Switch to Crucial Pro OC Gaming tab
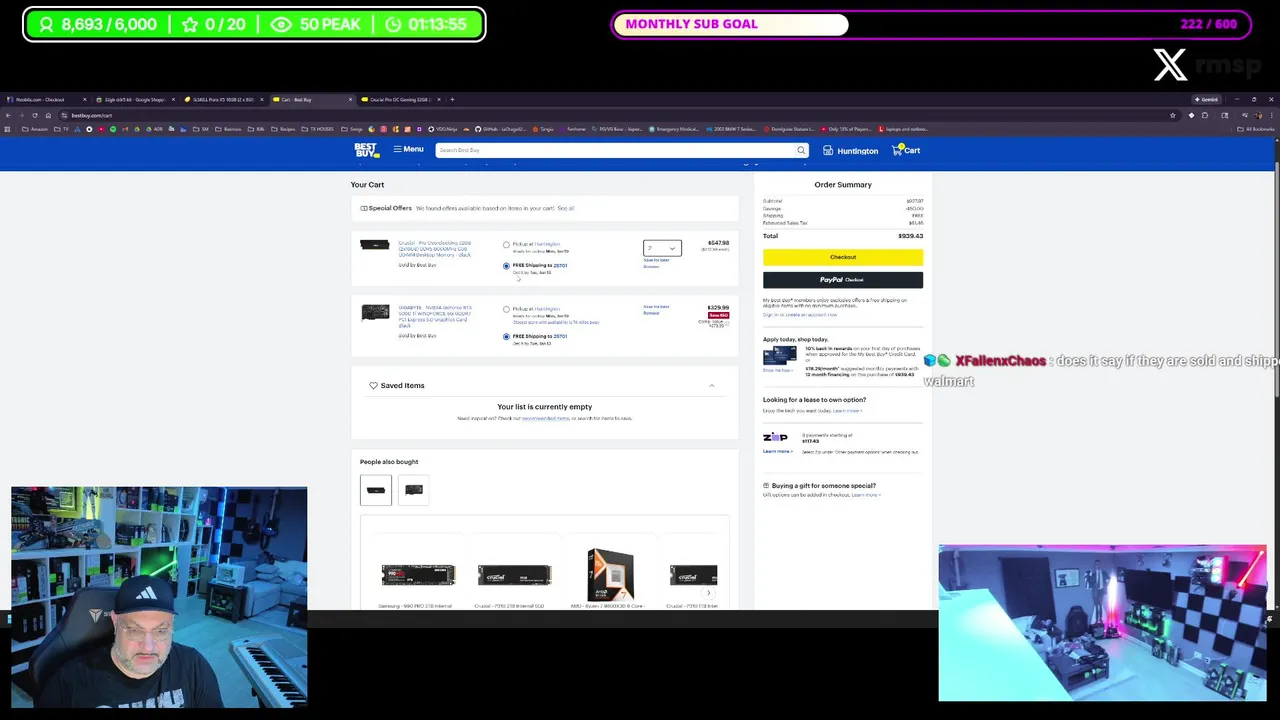This screenshot has height=720, width=1280. tap(398, 100)
